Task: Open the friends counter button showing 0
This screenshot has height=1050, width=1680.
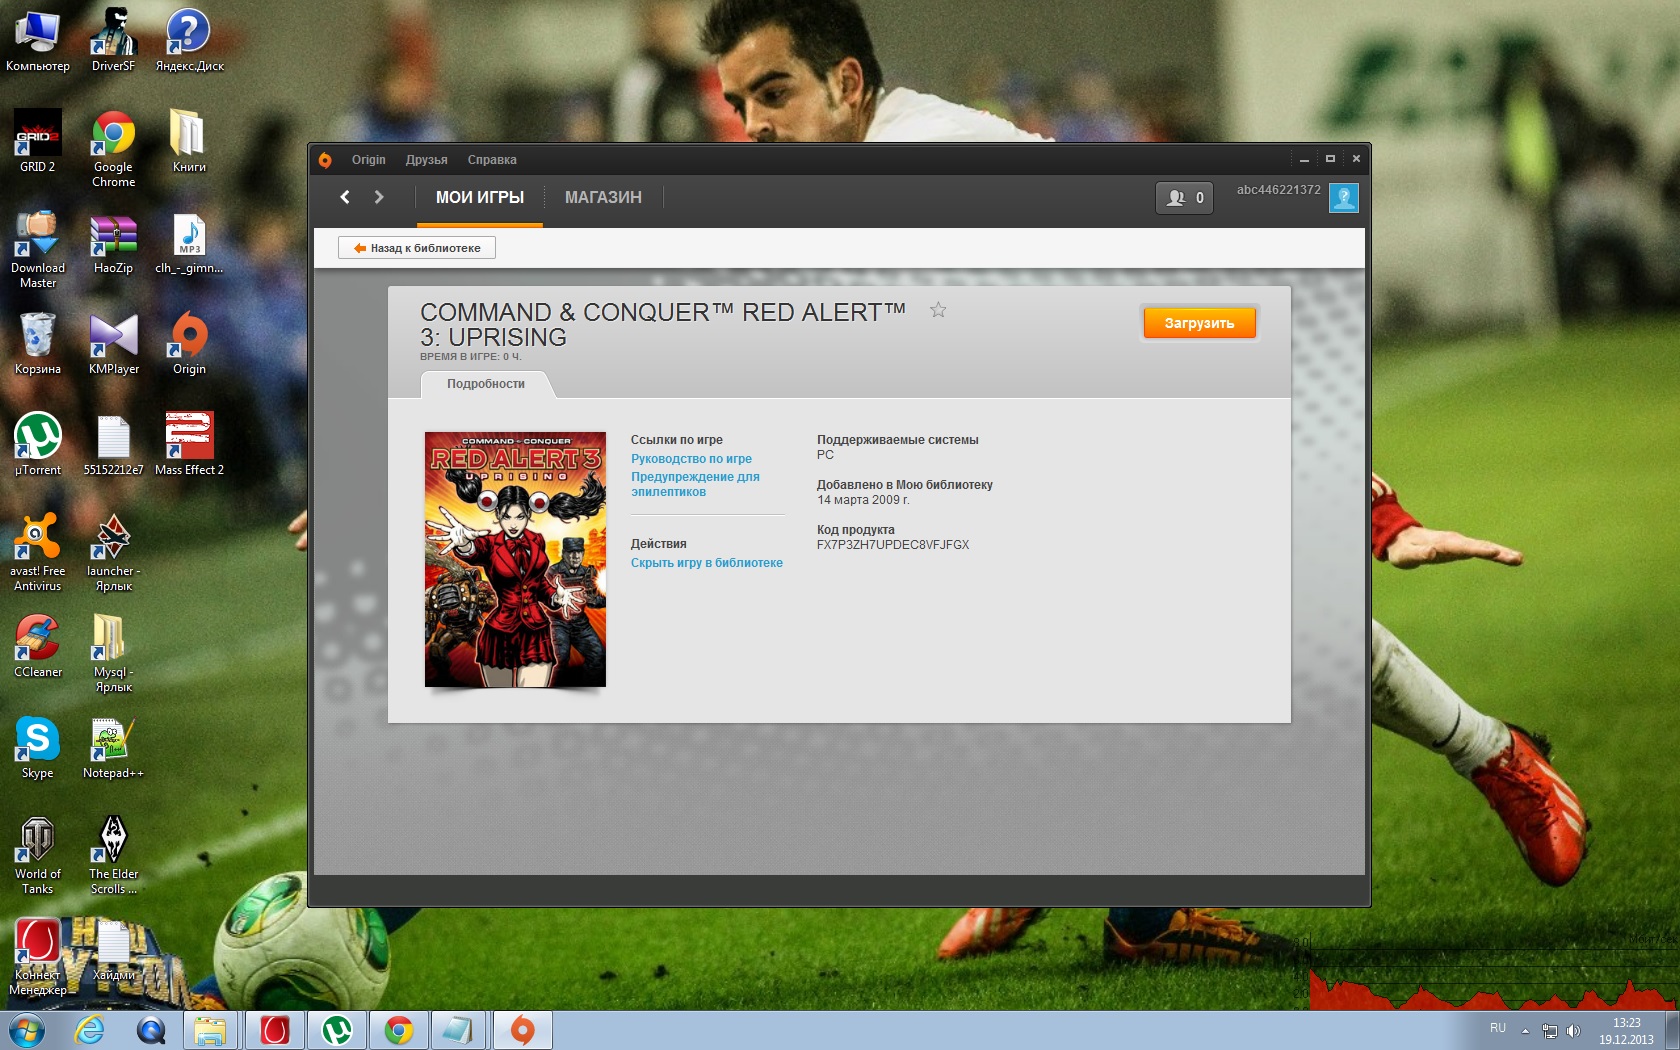Action: pos(1185,198)
